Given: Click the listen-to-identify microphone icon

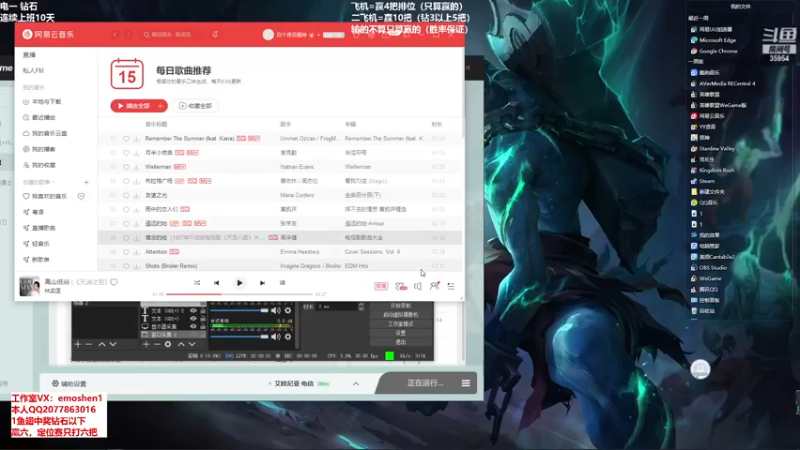Looking at the screenshot, I should [x=215, y=35].
